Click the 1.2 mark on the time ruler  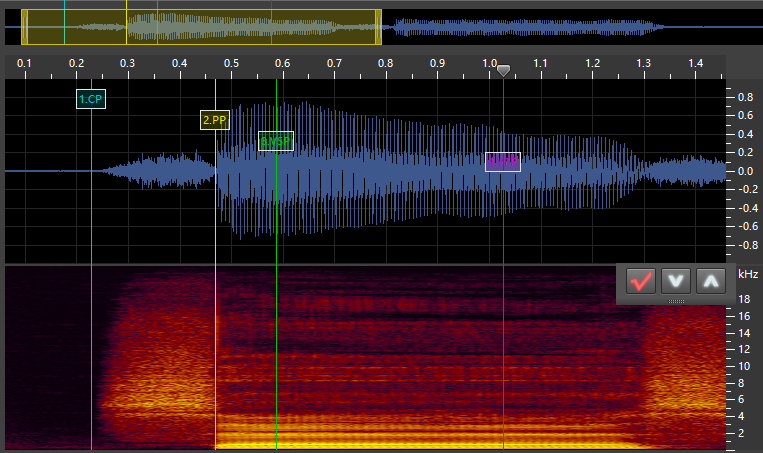(x=593, y=64)
